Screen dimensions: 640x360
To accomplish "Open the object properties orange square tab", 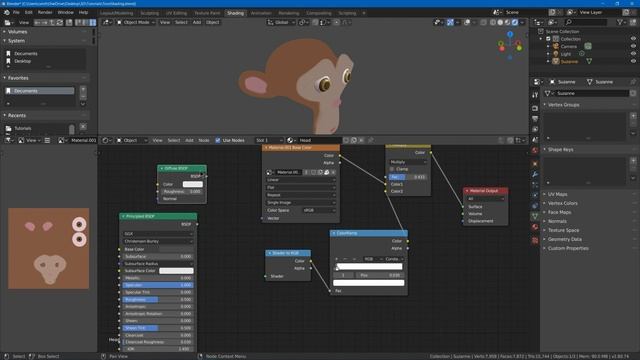I will coord(535,164).
